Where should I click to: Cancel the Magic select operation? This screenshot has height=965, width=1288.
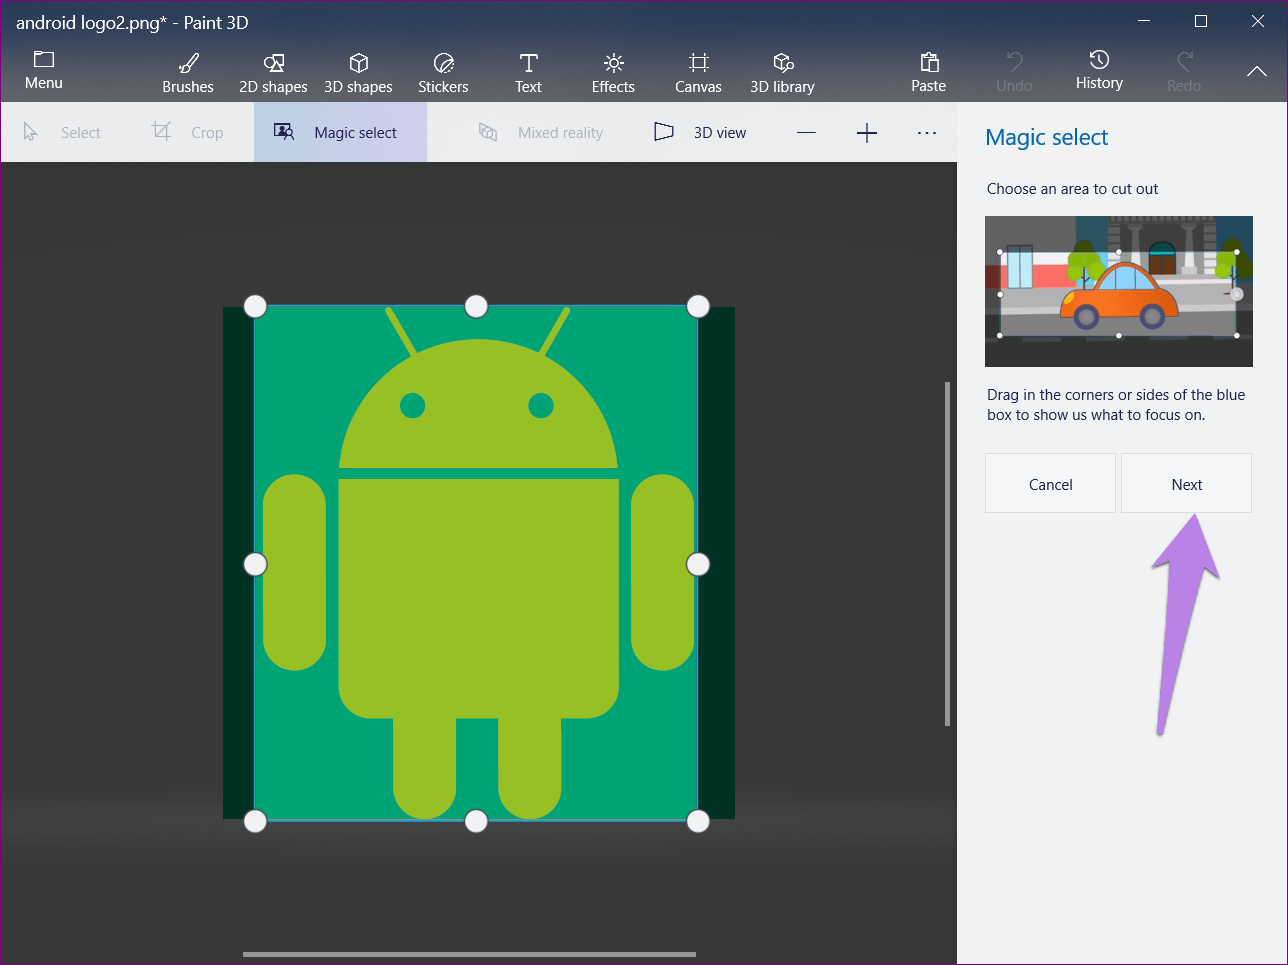pos(1050,484)
